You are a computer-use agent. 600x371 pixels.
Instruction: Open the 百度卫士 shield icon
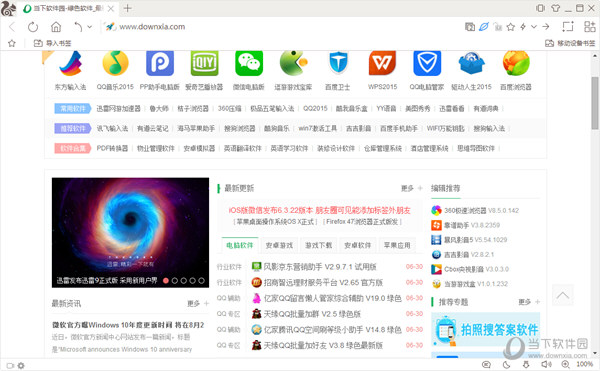coord(338,63)
